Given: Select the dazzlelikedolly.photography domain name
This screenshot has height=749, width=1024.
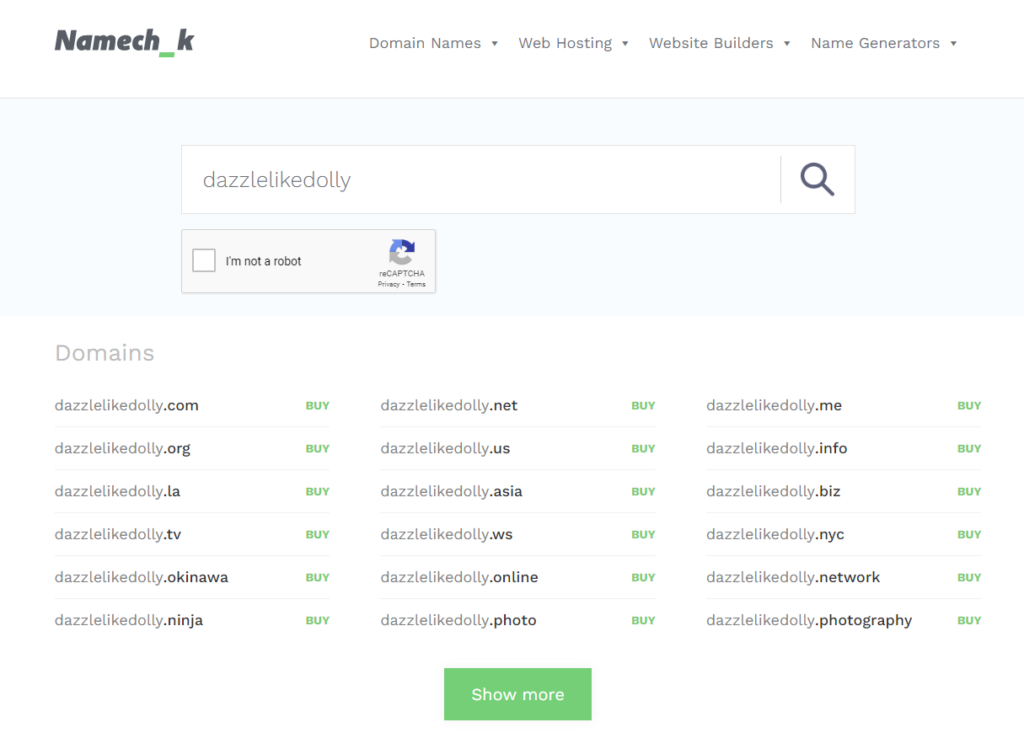Looking at the screenshot, I should tap(809, 621).
